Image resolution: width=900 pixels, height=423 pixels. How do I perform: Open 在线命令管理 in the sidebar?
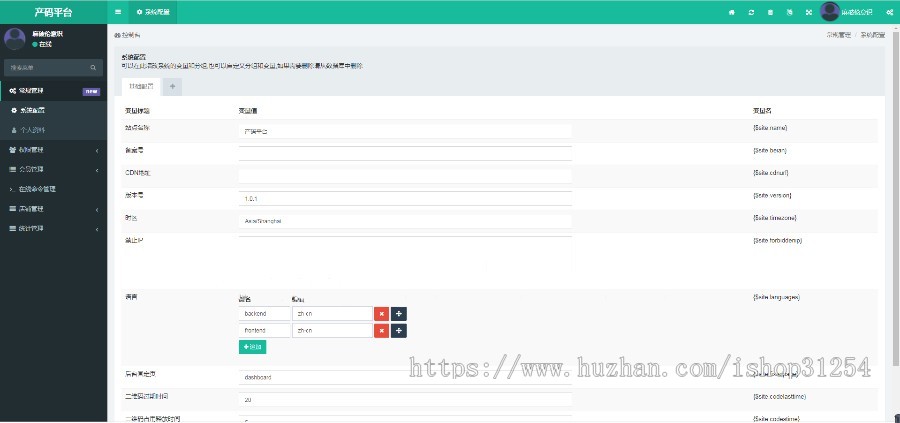53,189
